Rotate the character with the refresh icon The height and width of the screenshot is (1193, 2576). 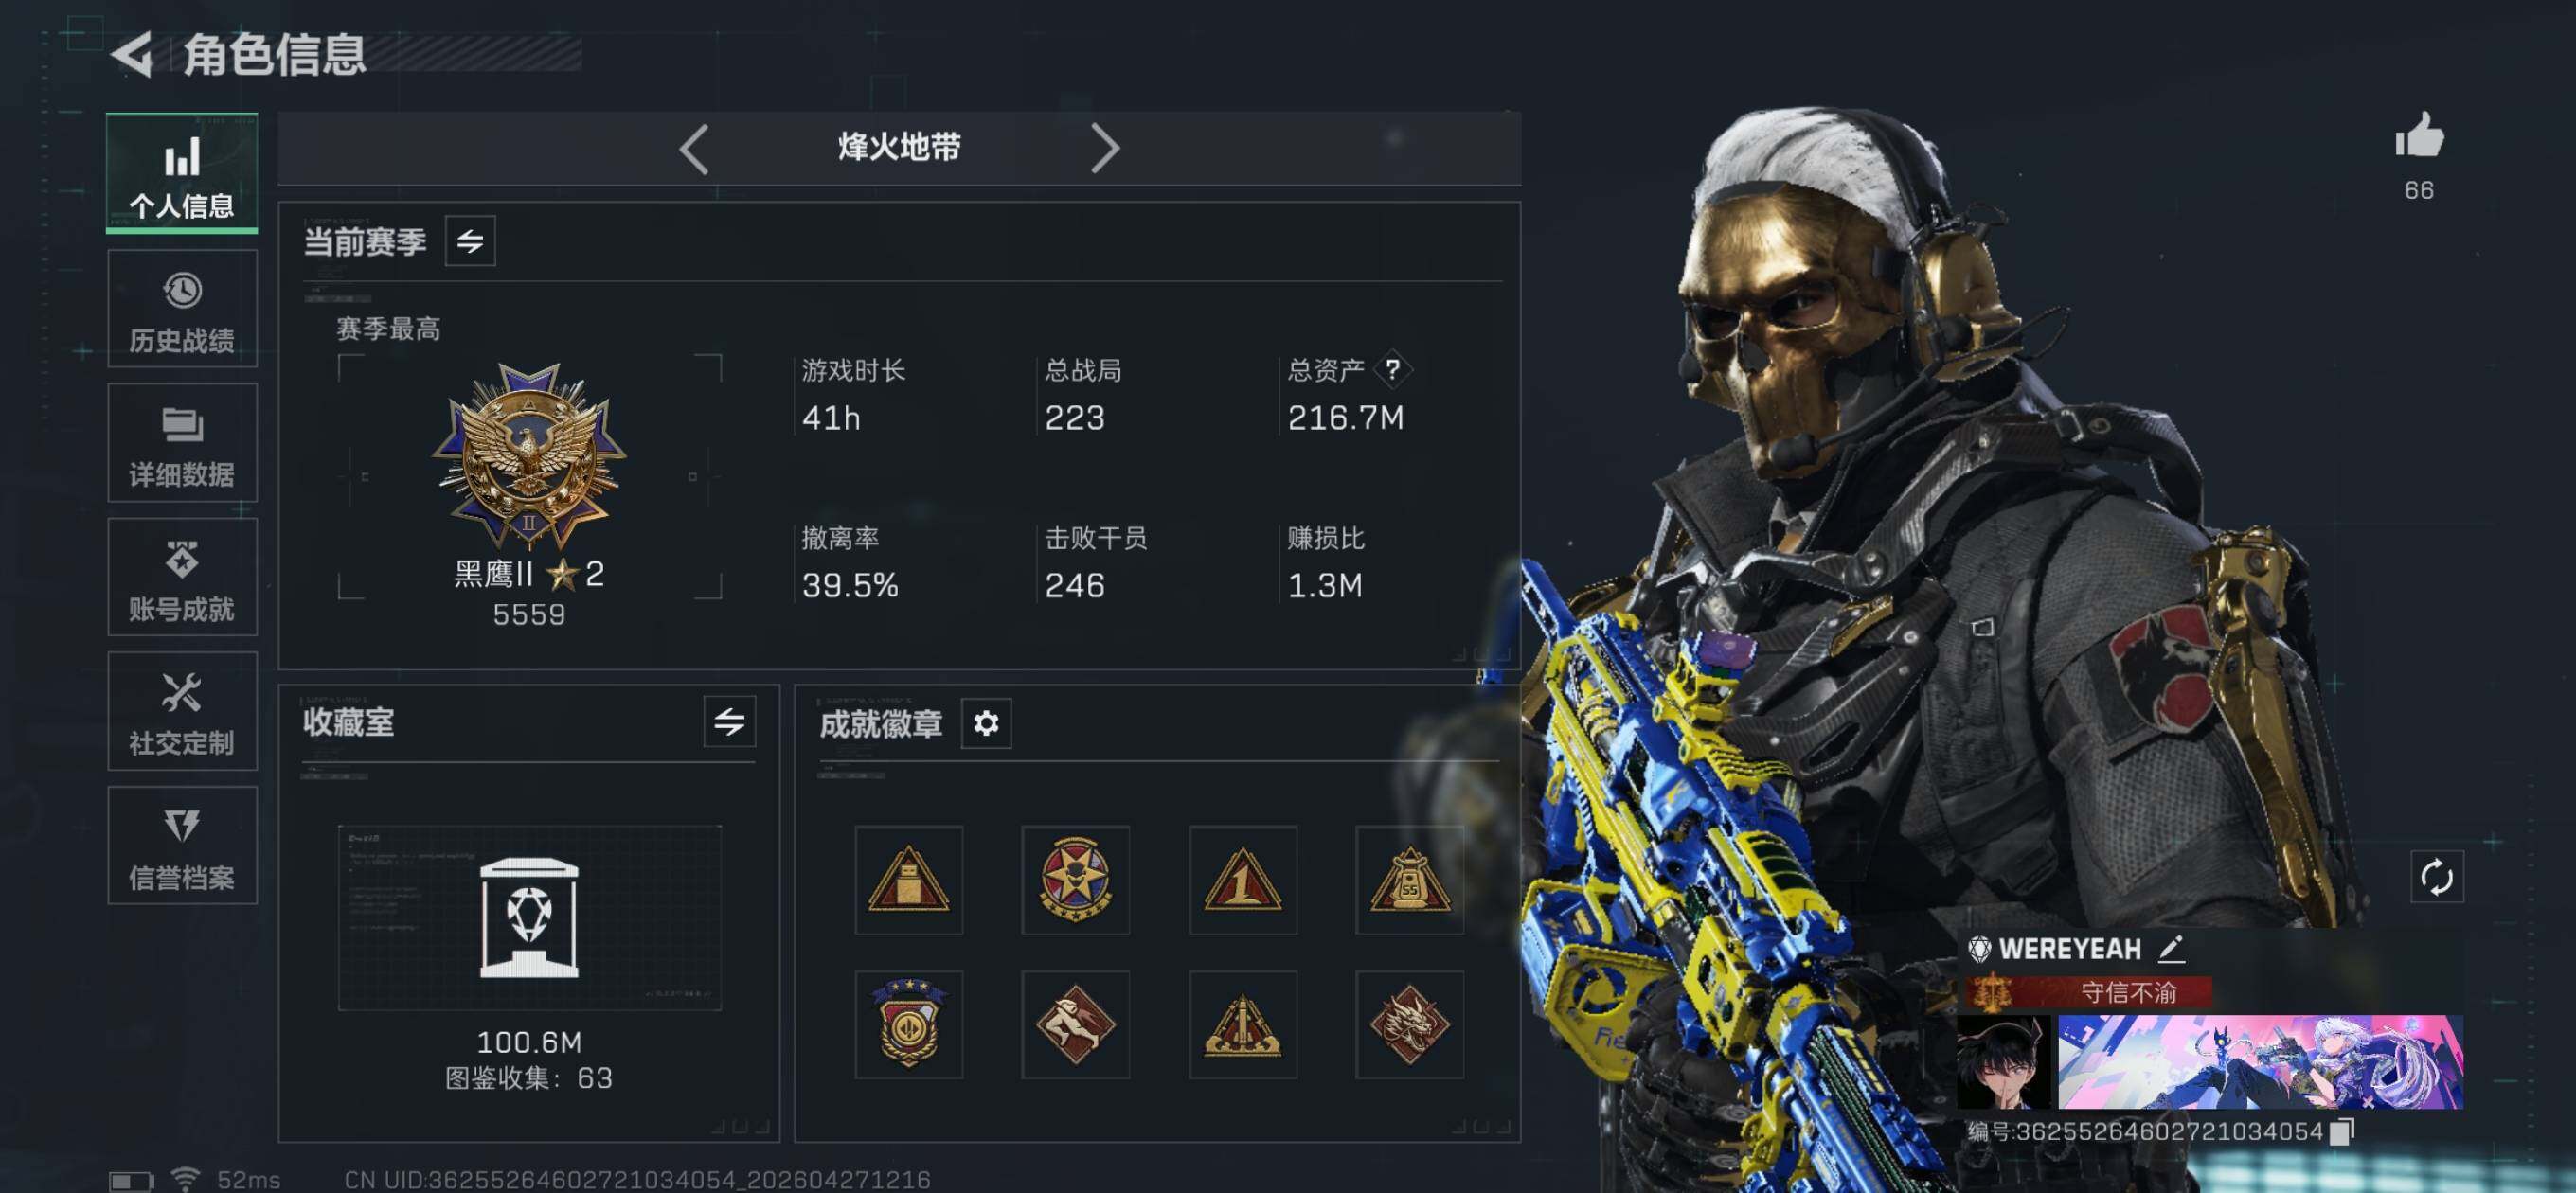point(2436,877)
